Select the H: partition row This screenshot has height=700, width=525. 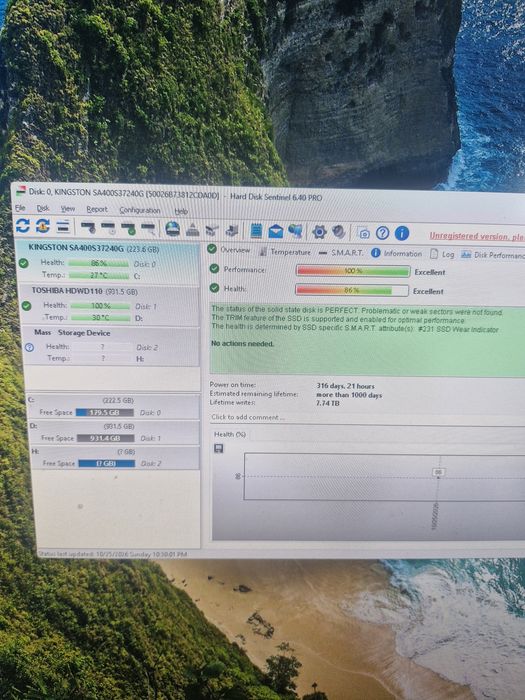coord(115,458)
